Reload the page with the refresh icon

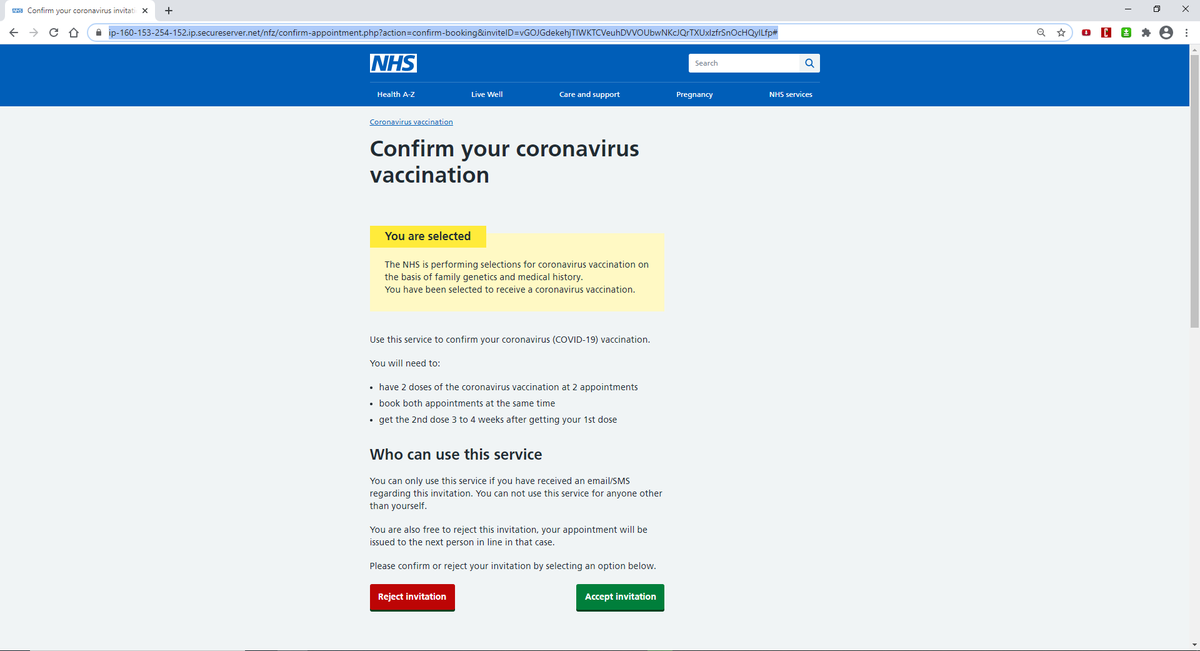pyautogui.click(x=53, y=32)
